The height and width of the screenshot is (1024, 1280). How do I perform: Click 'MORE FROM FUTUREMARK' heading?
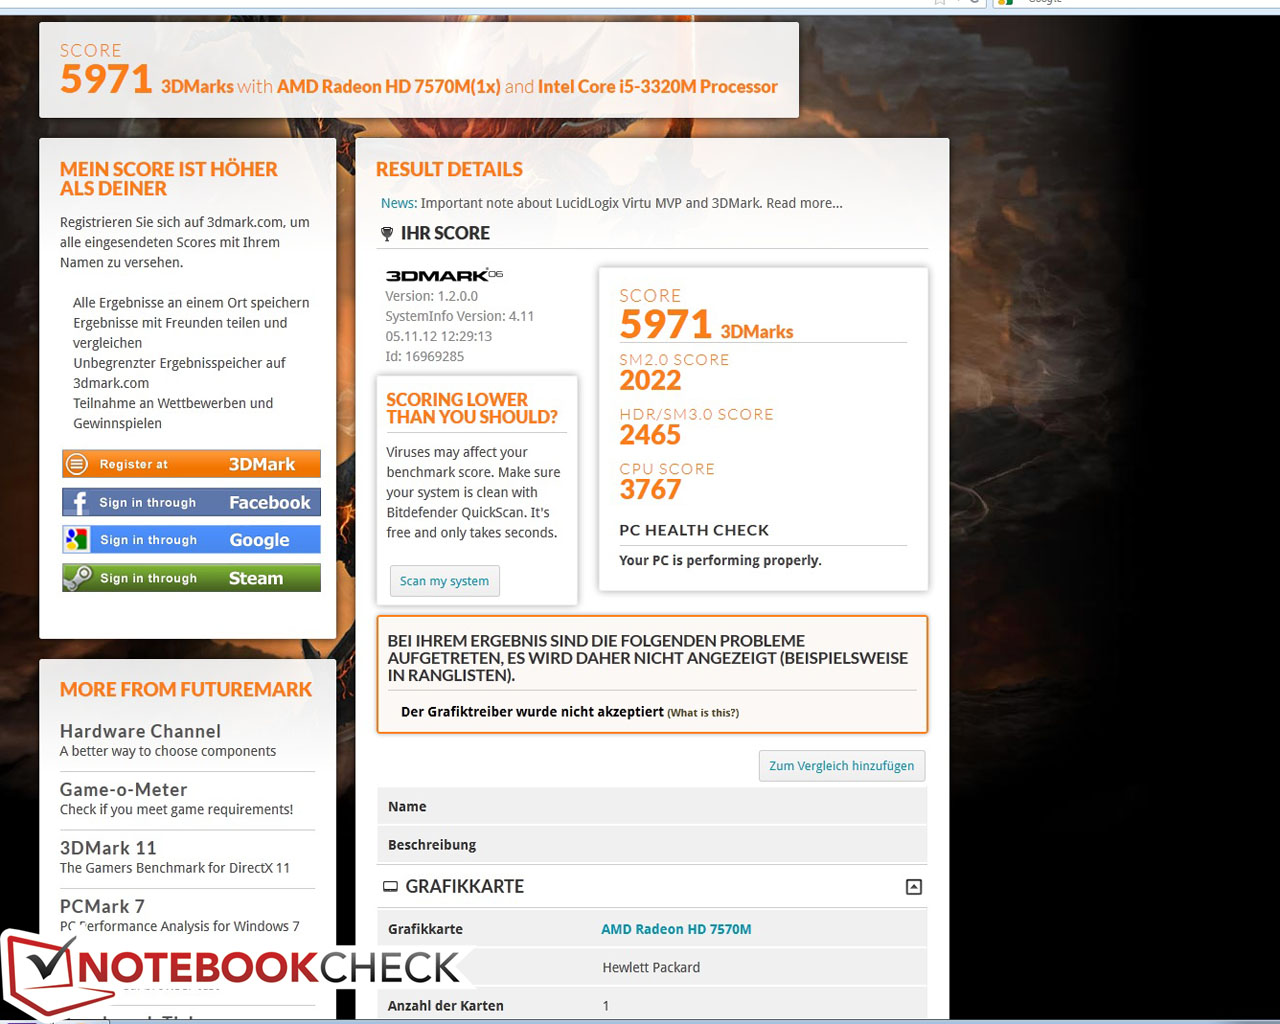[186, 690]
